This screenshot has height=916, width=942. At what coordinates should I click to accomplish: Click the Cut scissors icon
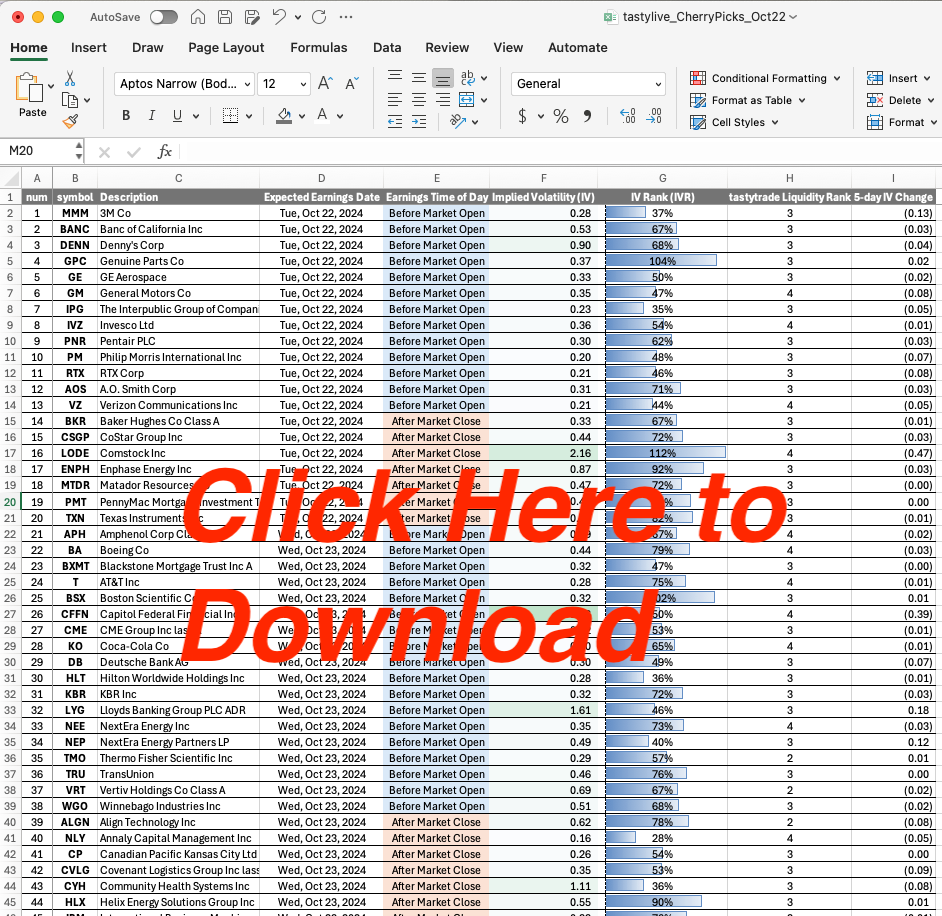point(70,79)
